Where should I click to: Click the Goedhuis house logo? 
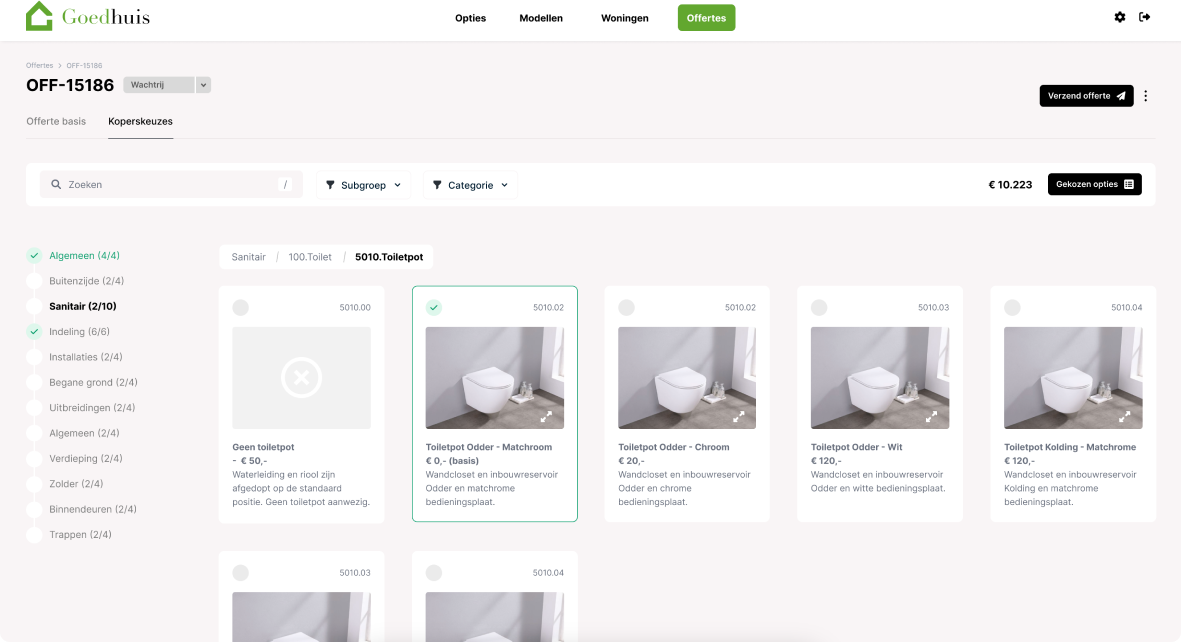click(39, 16)
